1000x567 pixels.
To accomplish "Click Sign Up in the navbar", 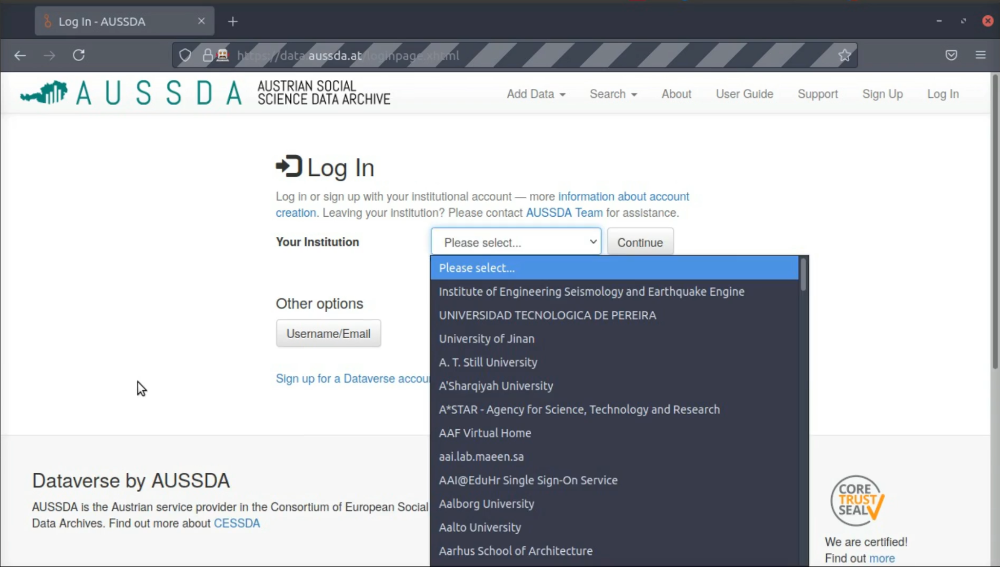I will click(x=883, y=94).
